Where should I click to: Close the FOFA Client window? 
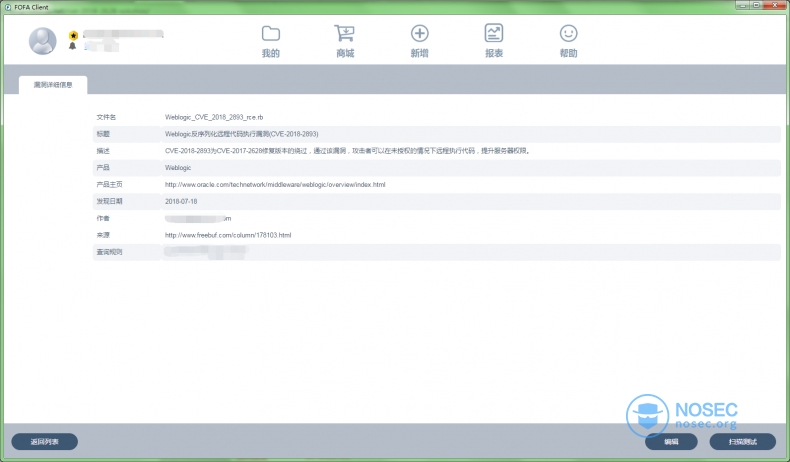[x=775, y=5]
